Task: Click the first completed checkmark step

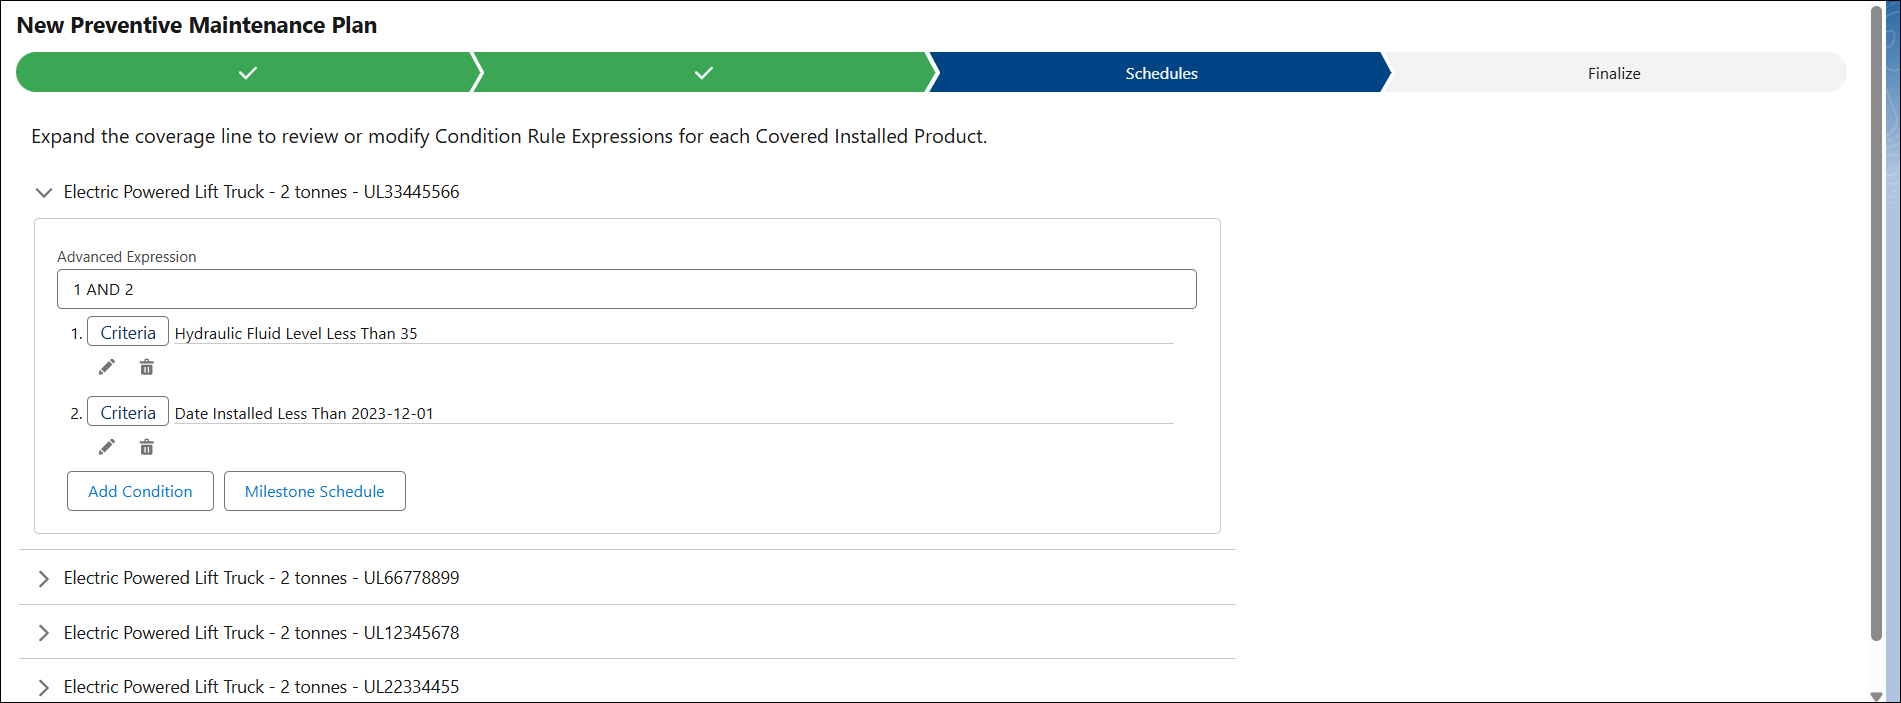Action: (247, 73)
